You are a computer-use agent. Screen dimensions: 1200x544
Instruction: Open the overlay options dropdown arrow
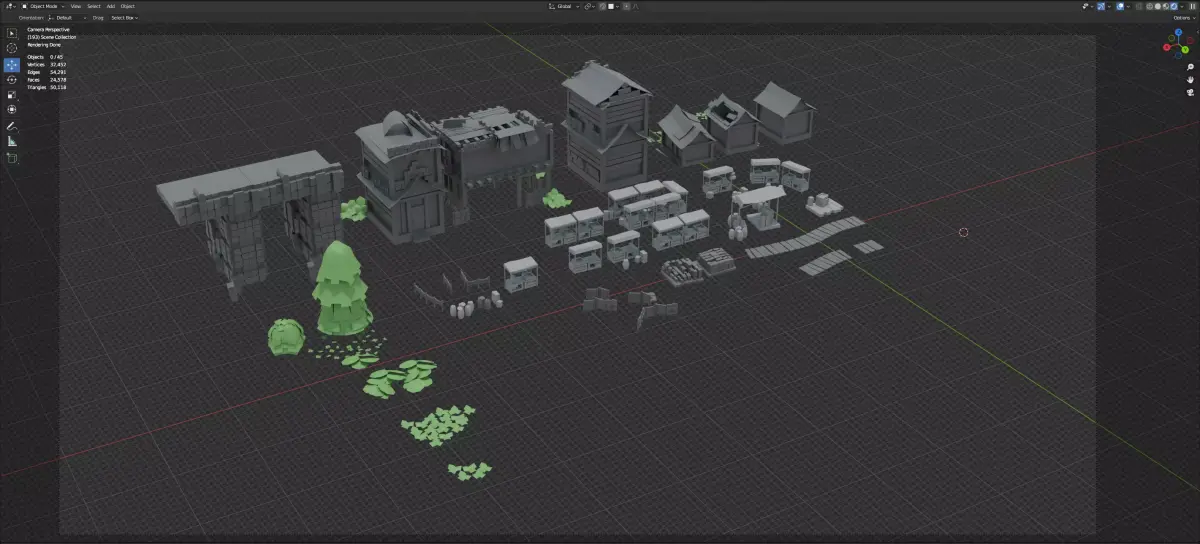(1129, 6)
